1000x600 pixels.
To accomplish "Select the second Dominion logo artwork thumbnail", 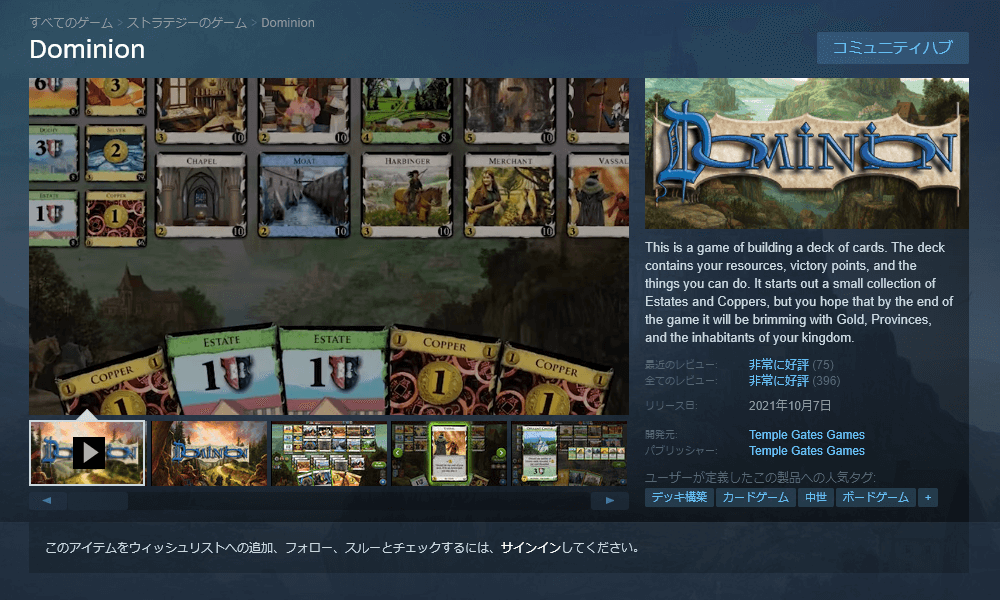I will [x=209, y=453].
